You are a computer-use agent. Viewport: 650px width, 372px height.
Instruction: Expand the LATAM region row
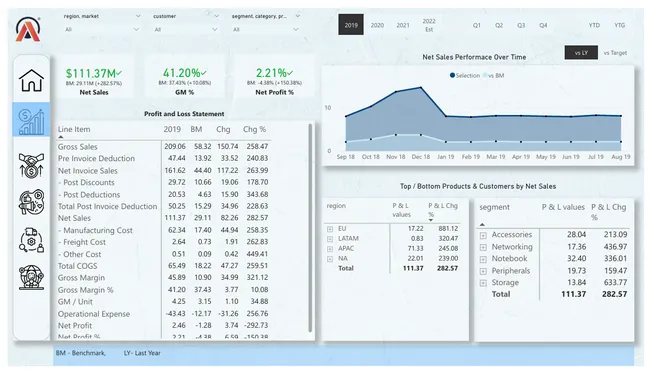(x=330, y=239)
